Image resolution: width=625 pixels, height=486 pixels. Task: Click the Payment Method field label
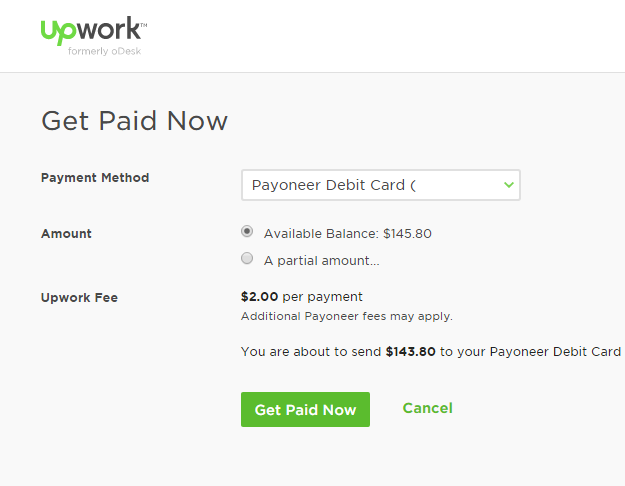click(95, 178)
